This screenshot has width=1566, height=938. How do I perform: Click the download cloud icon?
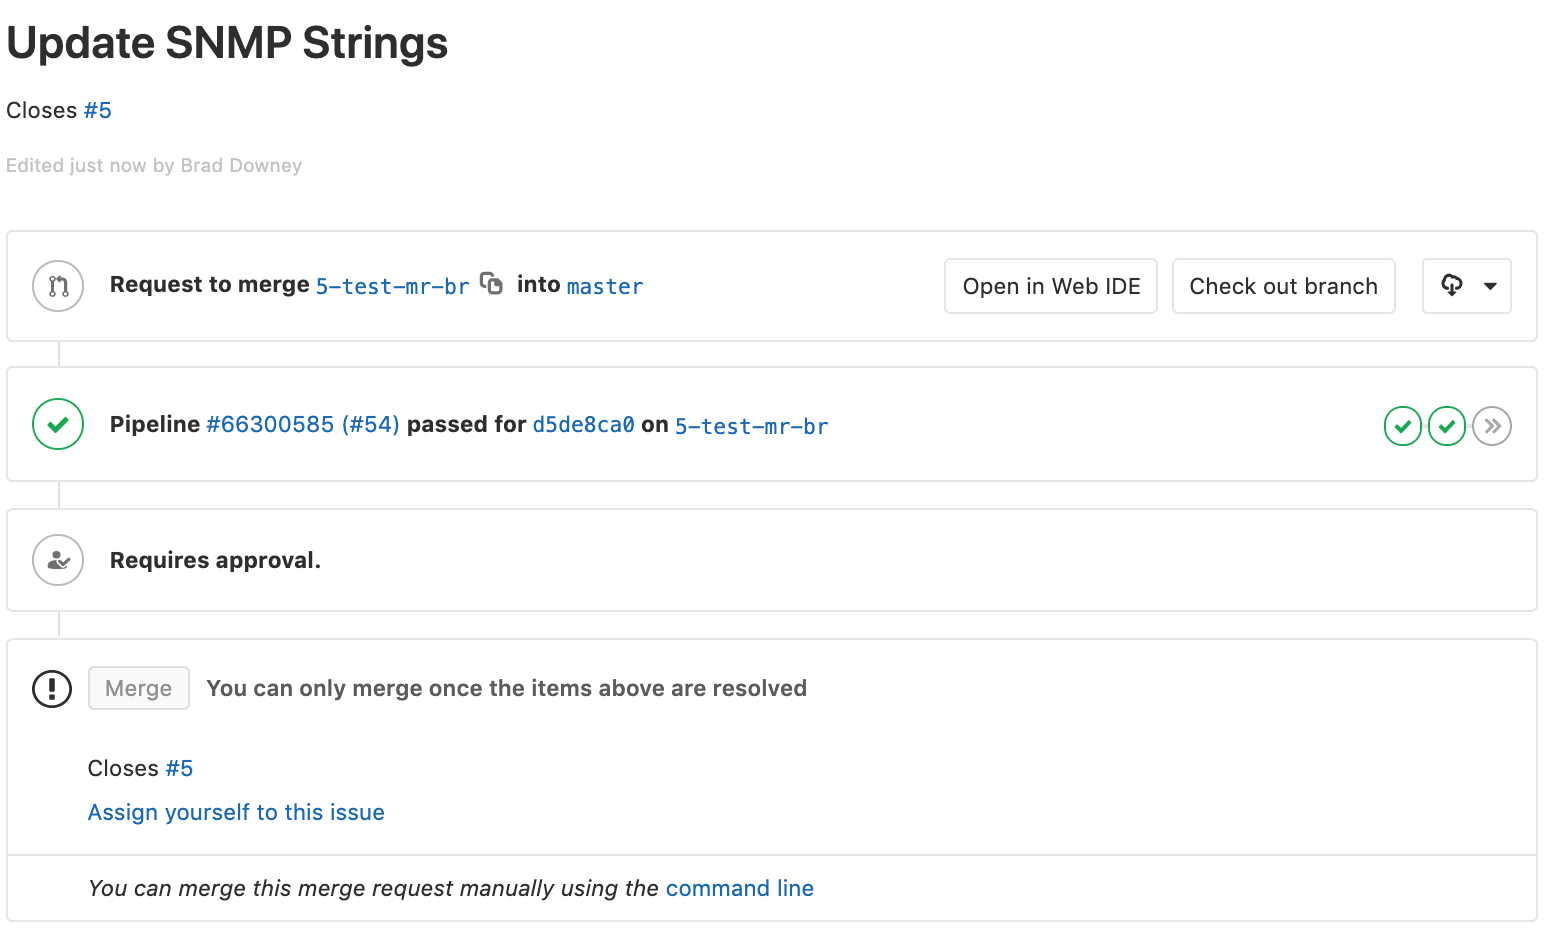[x=1452, y=285]
